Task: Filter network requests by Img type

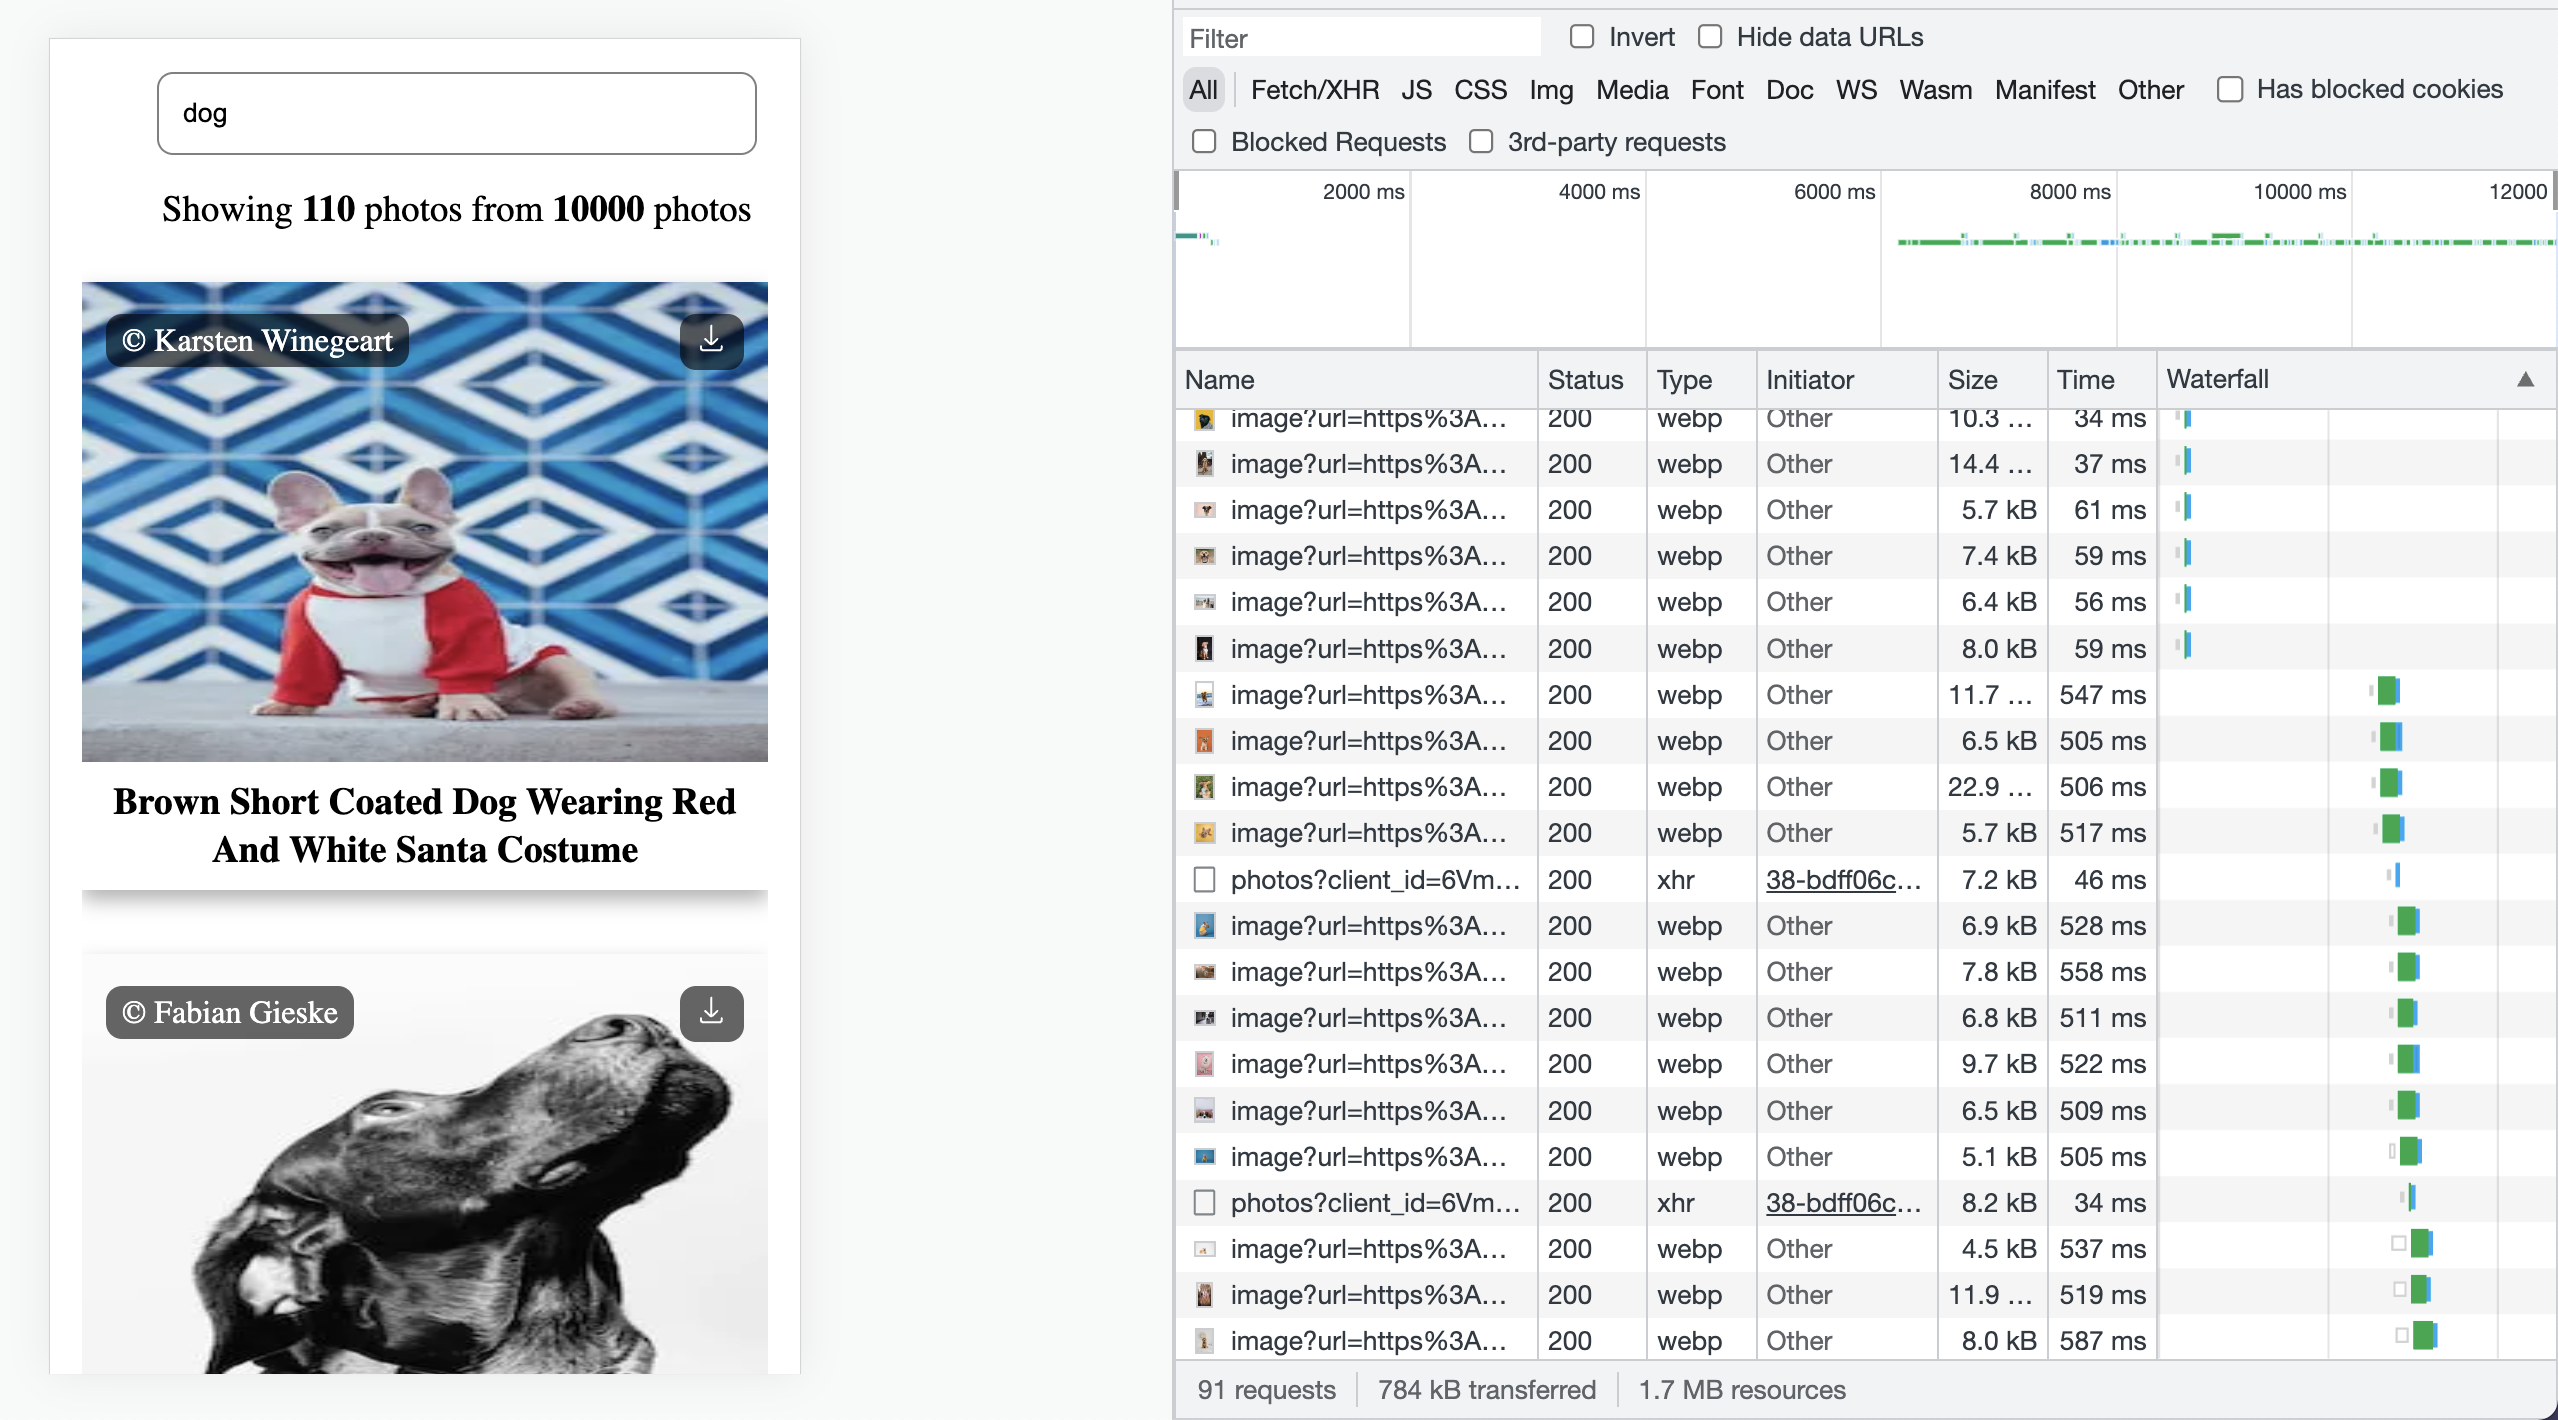Action: click(x=1550, y=90)
